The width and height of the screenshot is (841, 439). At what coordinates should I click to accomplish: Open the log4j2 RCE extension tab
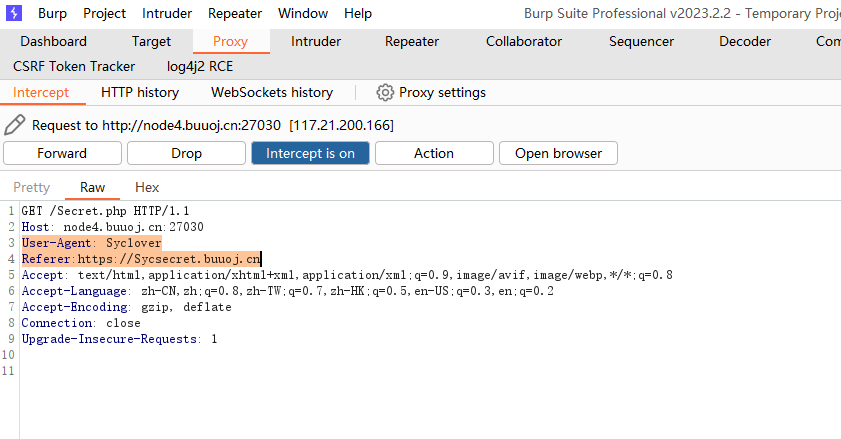200,67
